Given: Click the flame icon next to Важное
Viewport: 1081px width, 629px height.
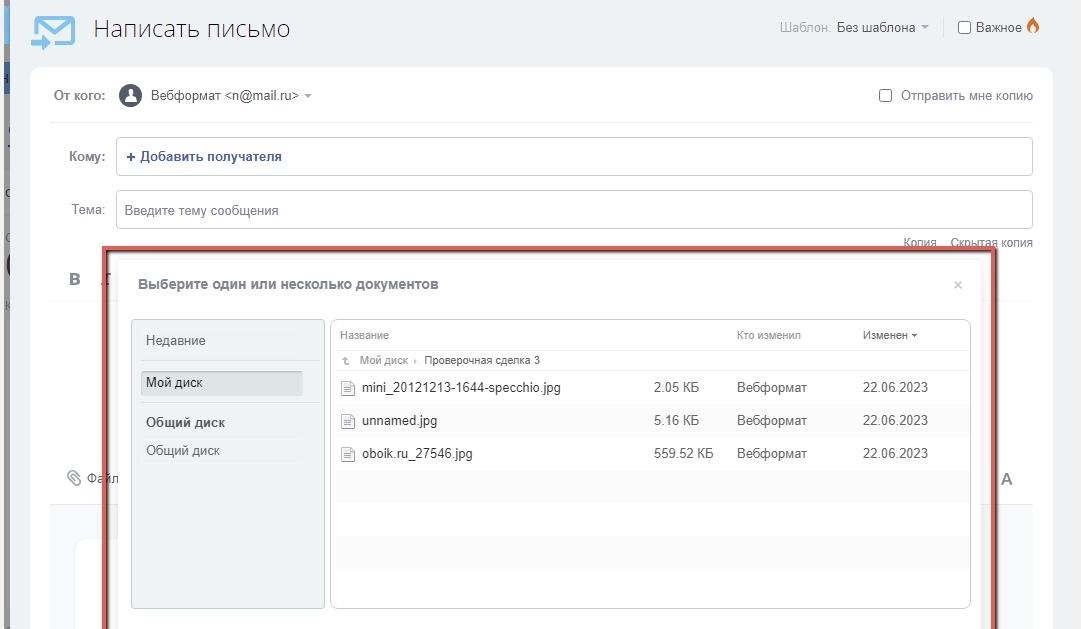Looking at the screenshot, I should click(1033, 27).
